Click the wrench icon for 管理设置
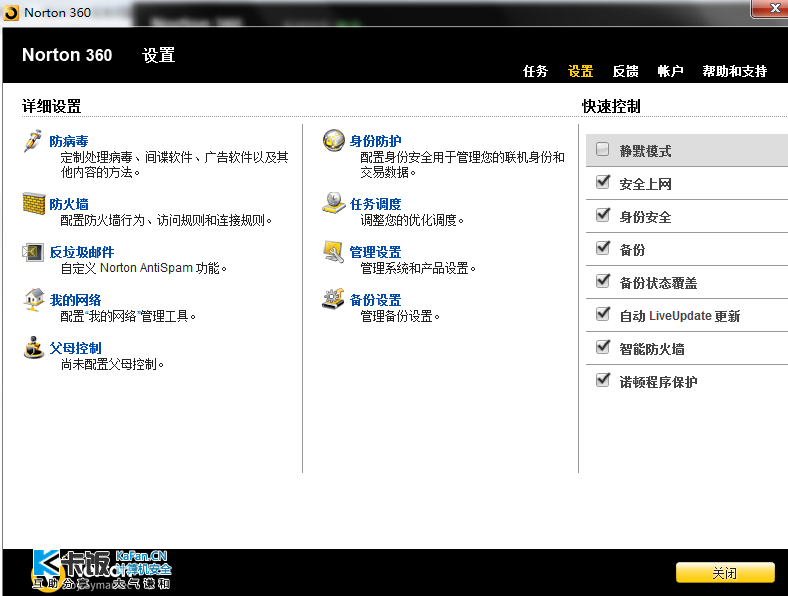This screenshot has height=596, width=788. pyautogui.click(x=334, y=251)
